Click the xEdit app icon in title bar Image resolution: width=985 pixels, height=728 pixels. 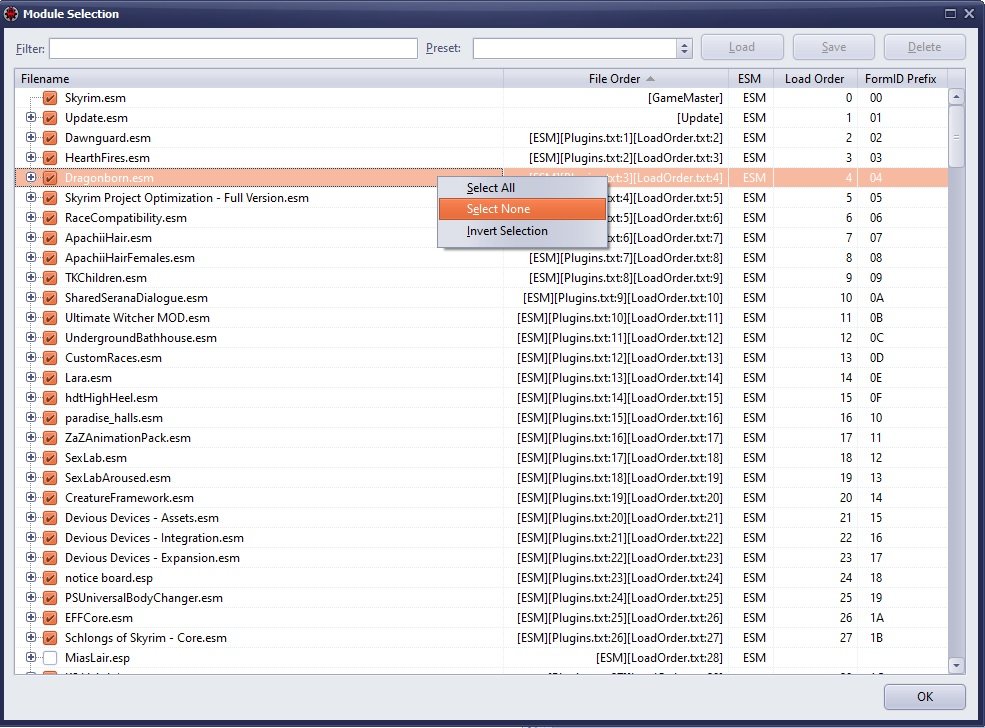(x=10, y=14)
